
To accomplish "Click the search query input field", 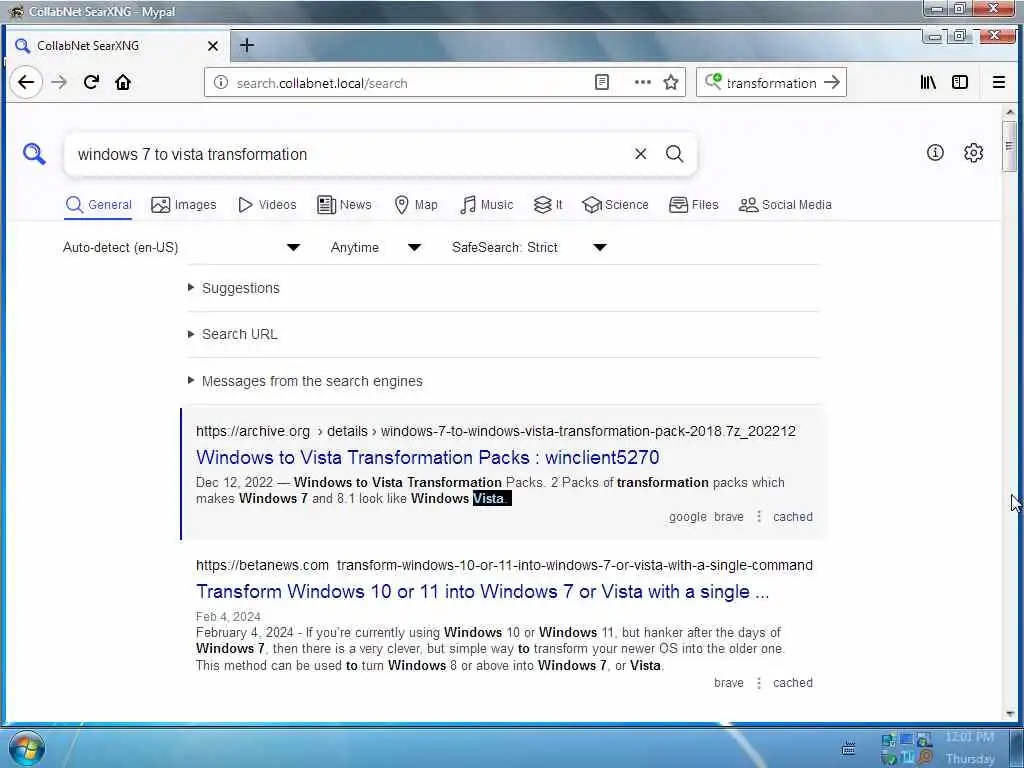I will pos(349,154).
